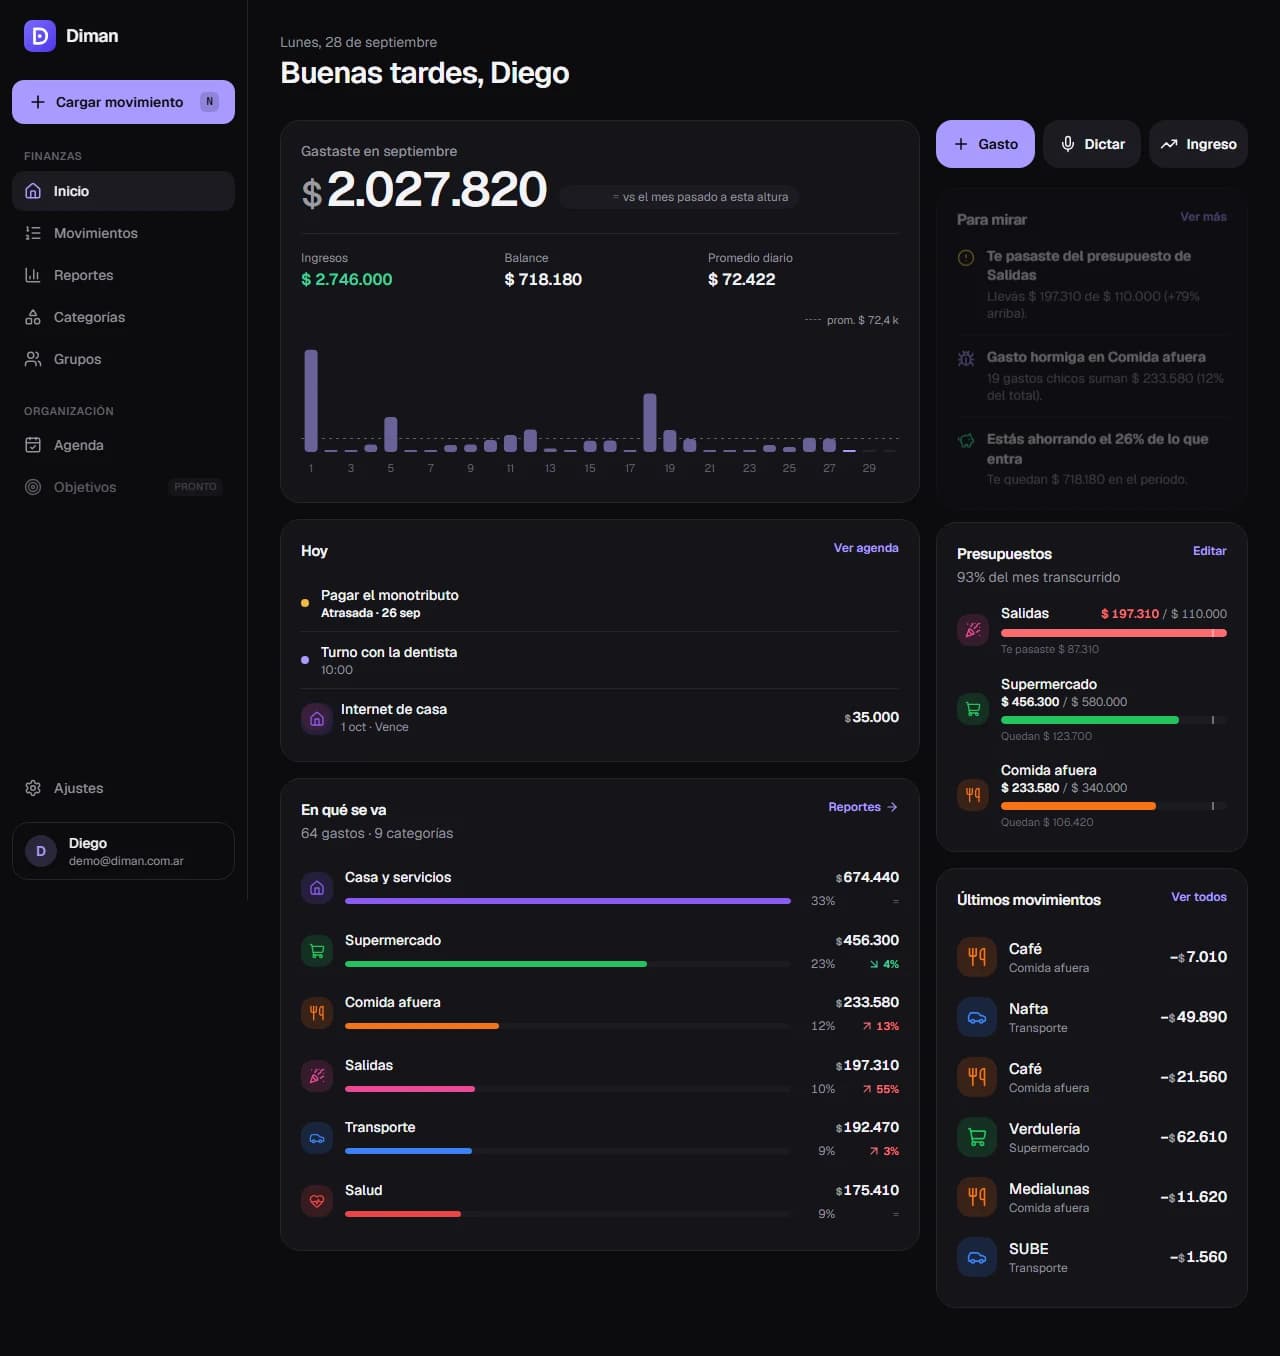
Task: Click the Objetivos item marked PRONTO
Action: [x=123, y=487]
